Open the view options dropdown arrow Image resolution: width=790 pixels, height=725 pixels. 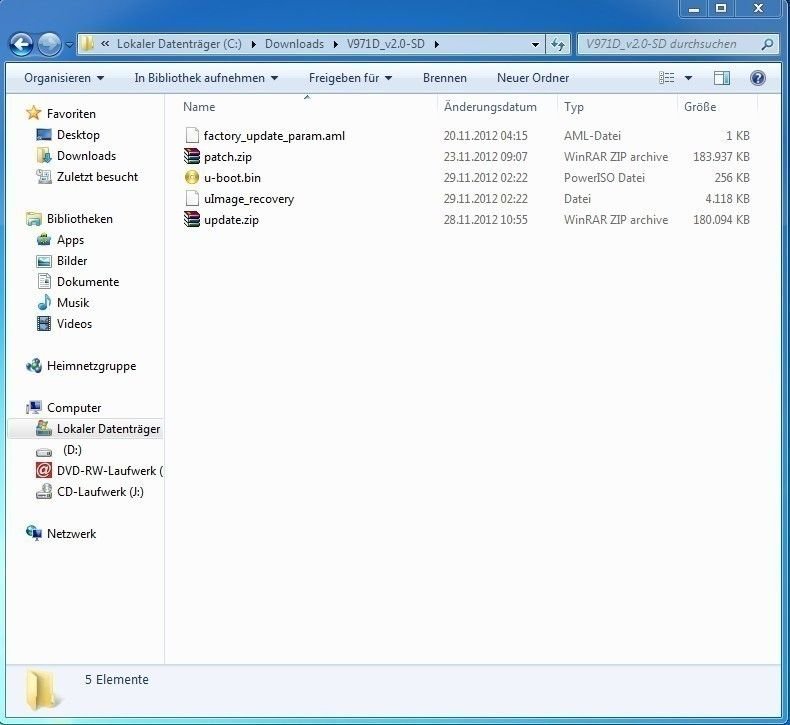tap(688, 78)
